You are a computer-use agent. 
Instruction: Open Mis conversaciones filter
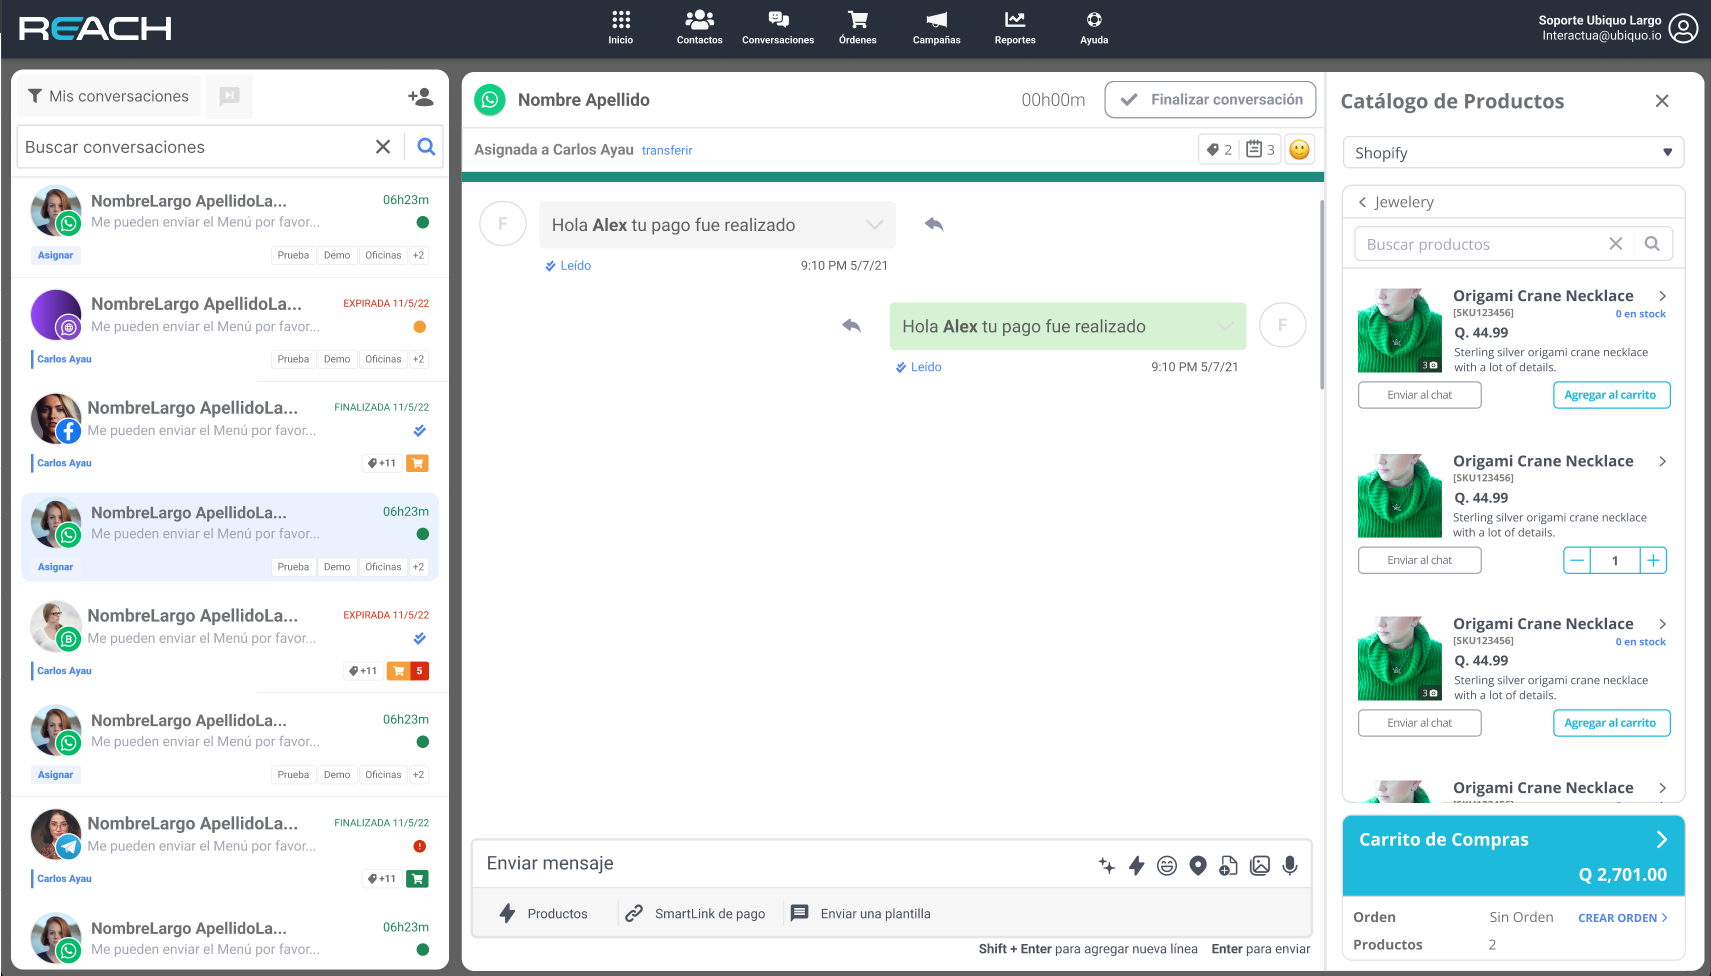pos(108,96)
